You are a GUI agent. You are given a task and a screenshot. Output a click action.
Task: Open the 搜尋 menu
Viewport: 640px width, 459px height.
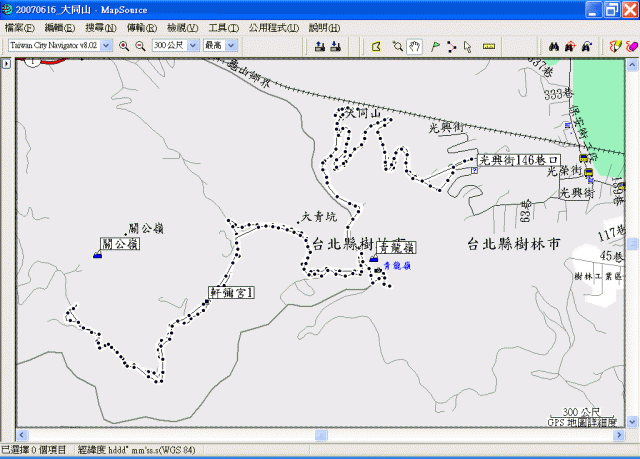pyautogui.click(x=101, y=28)
